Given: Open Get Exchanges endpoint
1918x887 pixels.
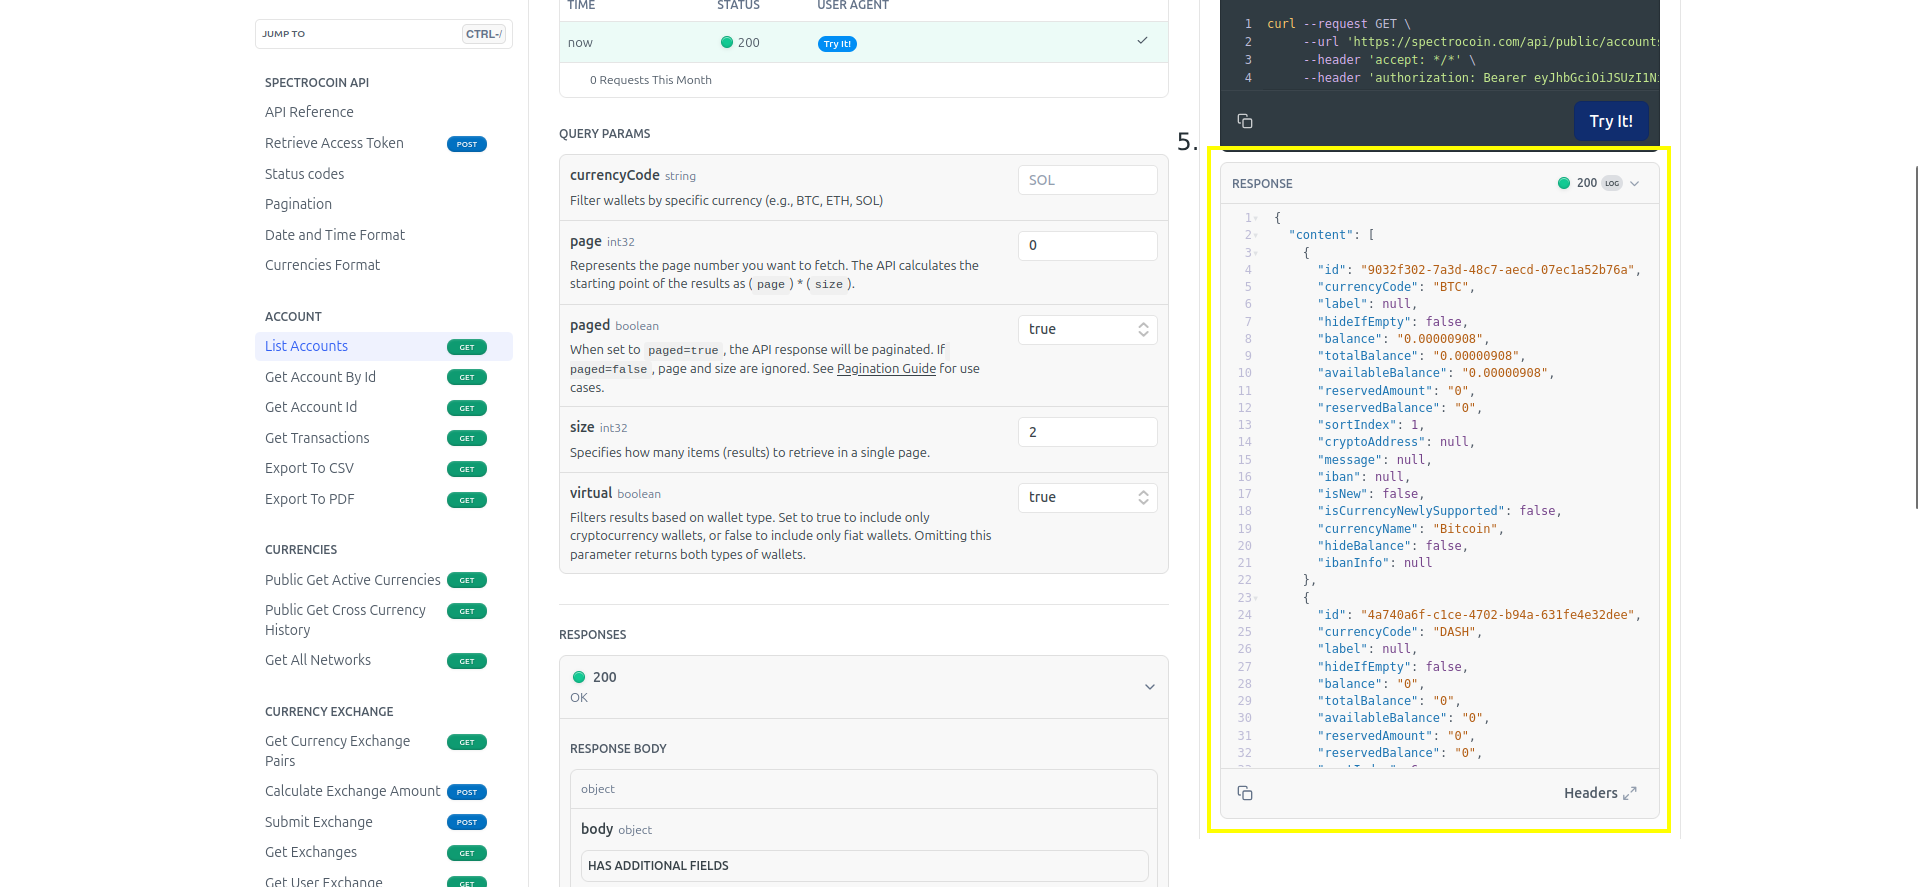Looking at the screenshot, I should 311,852.
